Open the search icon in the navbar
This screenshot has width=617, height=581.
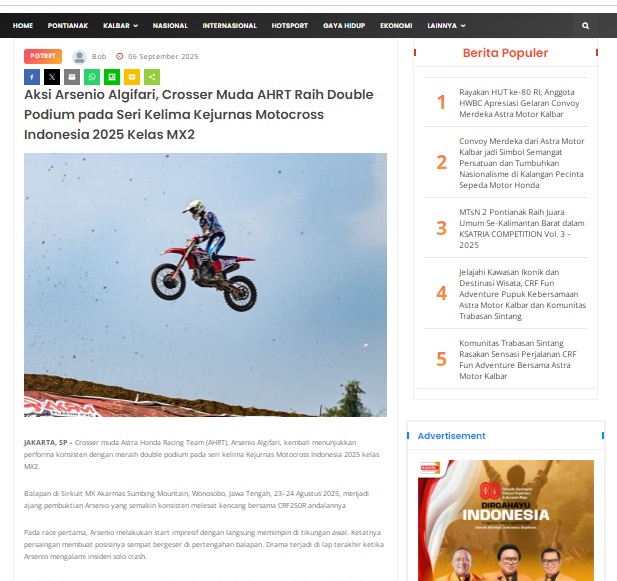[585, 26]
